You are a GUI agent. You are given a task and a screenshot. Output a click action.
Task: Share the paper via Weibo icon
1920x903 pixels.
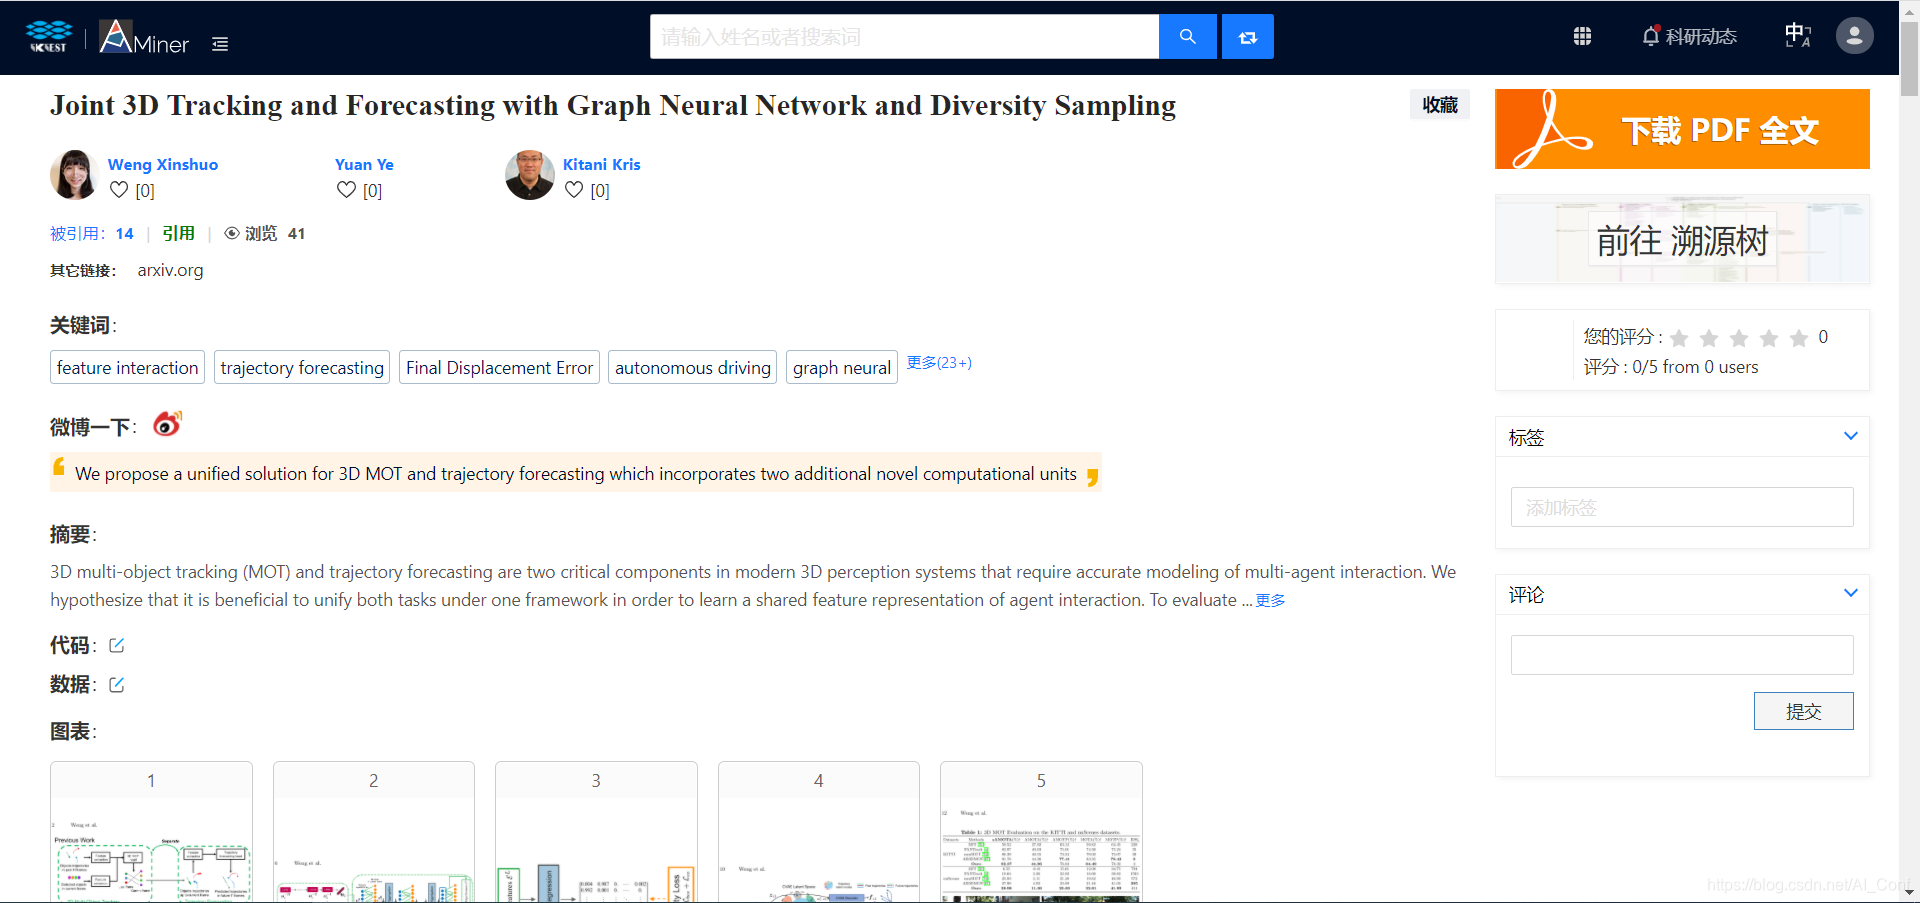167,425
